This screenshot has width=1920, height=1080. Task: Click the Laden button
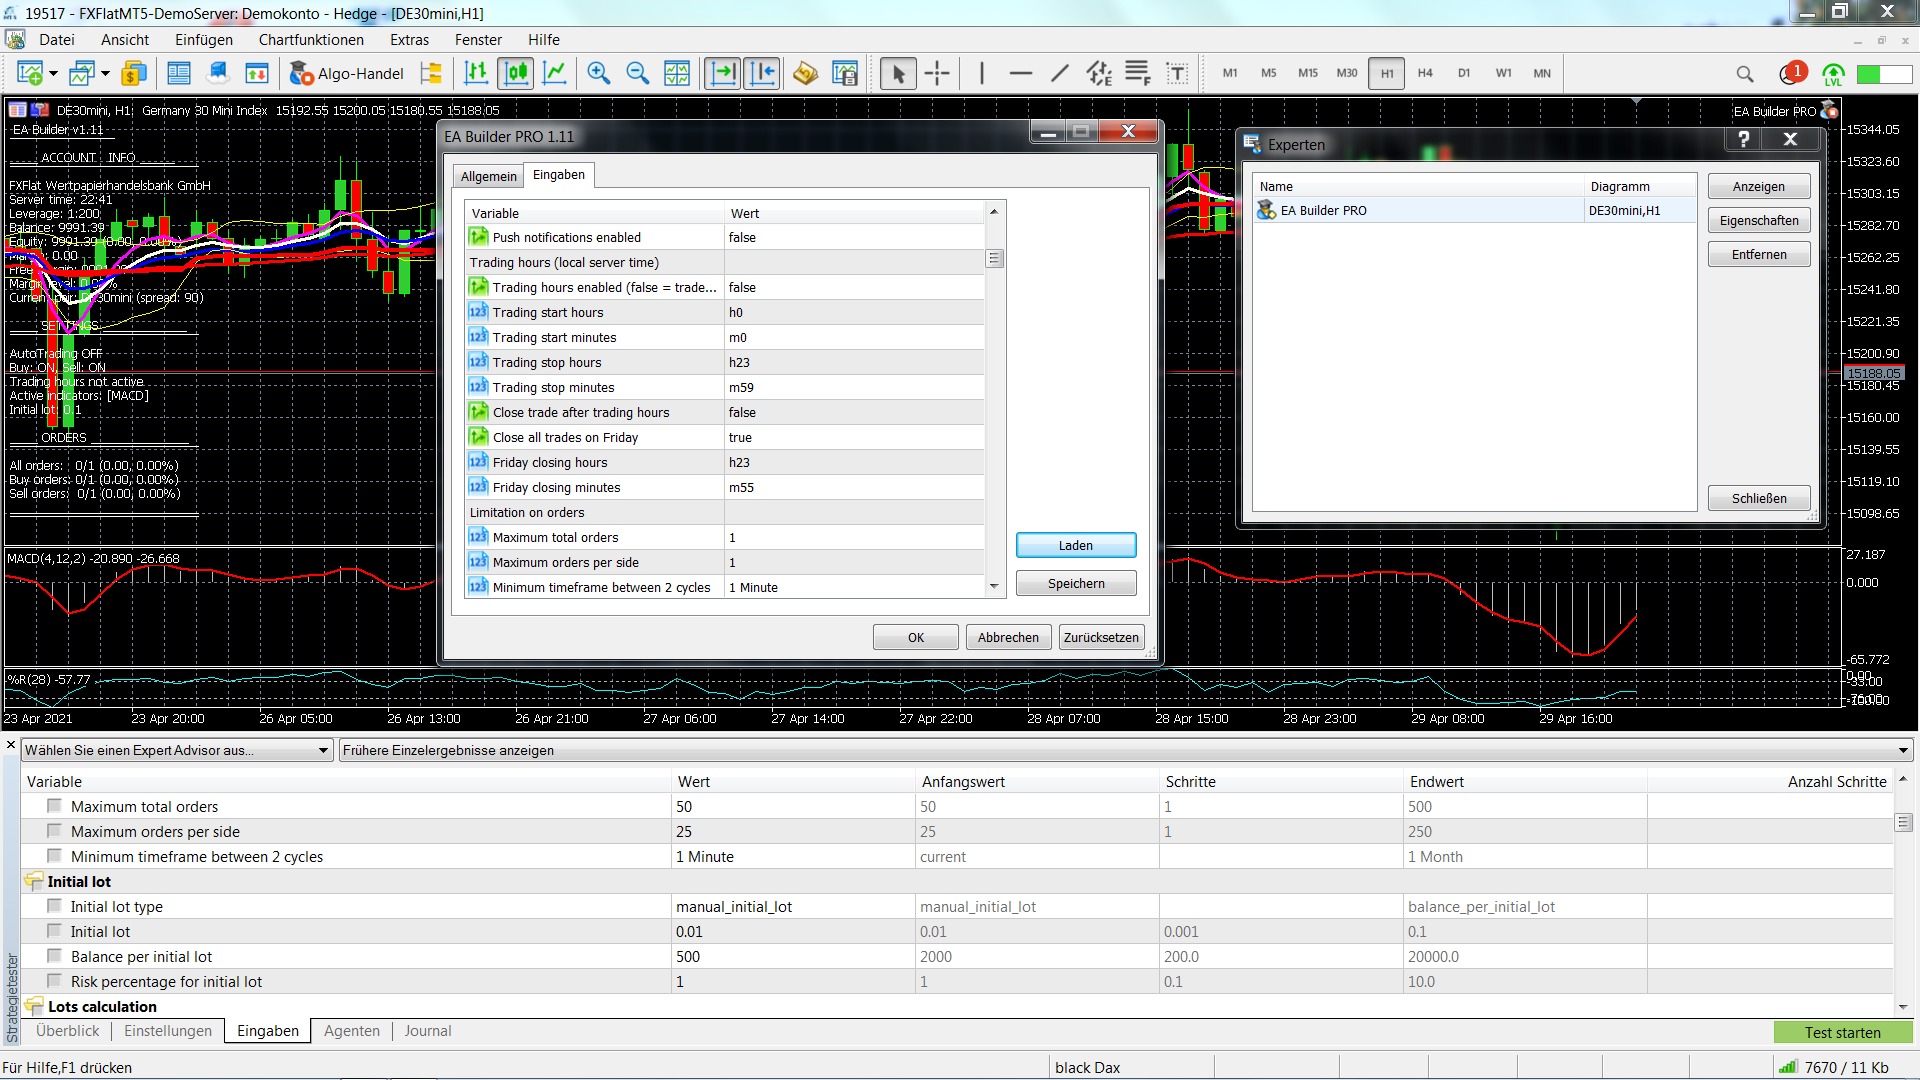coord(1075,545)
